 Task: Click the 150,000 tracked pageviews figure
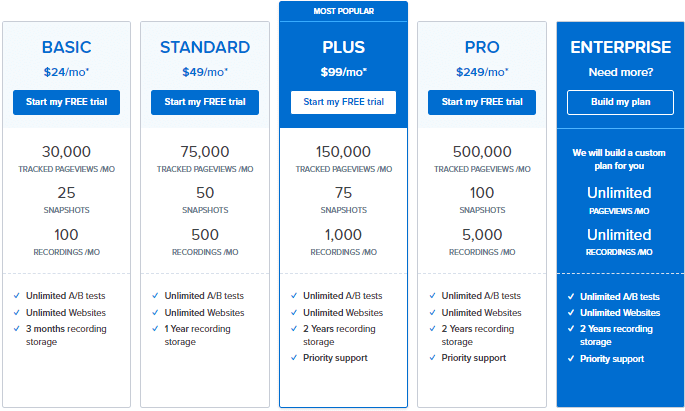tap(343, 152)
